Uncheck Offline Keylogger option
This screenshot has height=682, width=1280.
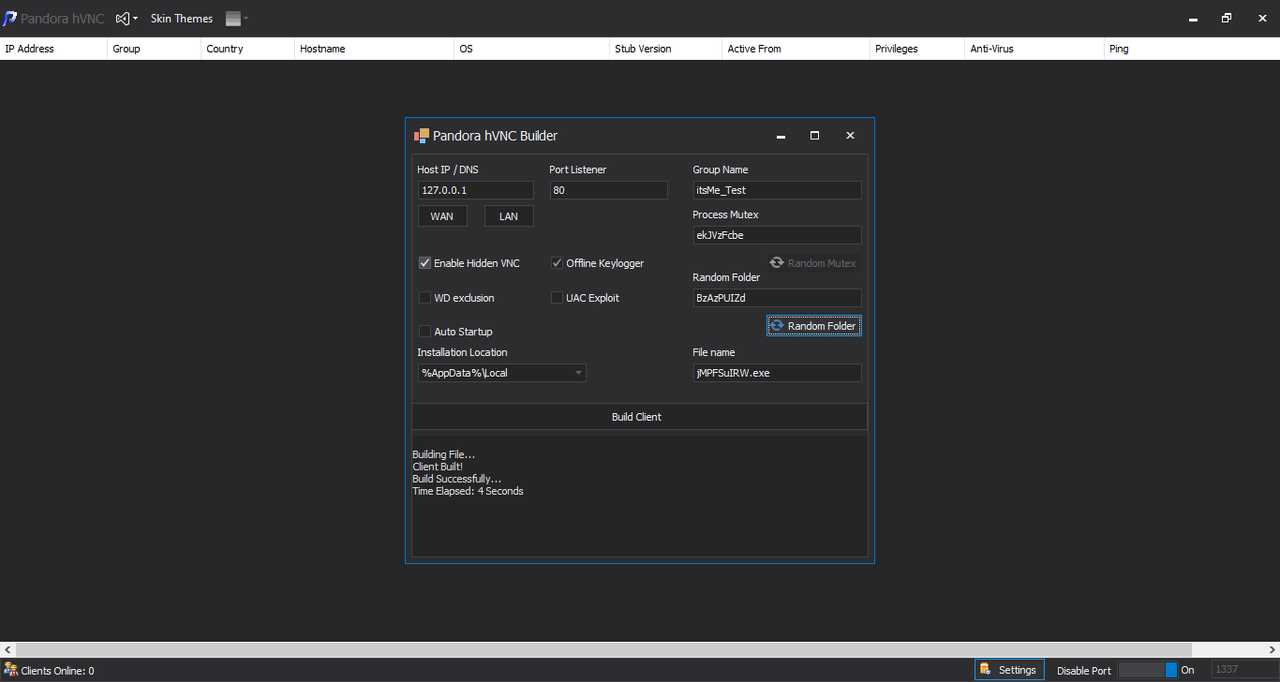click(557, 263)
